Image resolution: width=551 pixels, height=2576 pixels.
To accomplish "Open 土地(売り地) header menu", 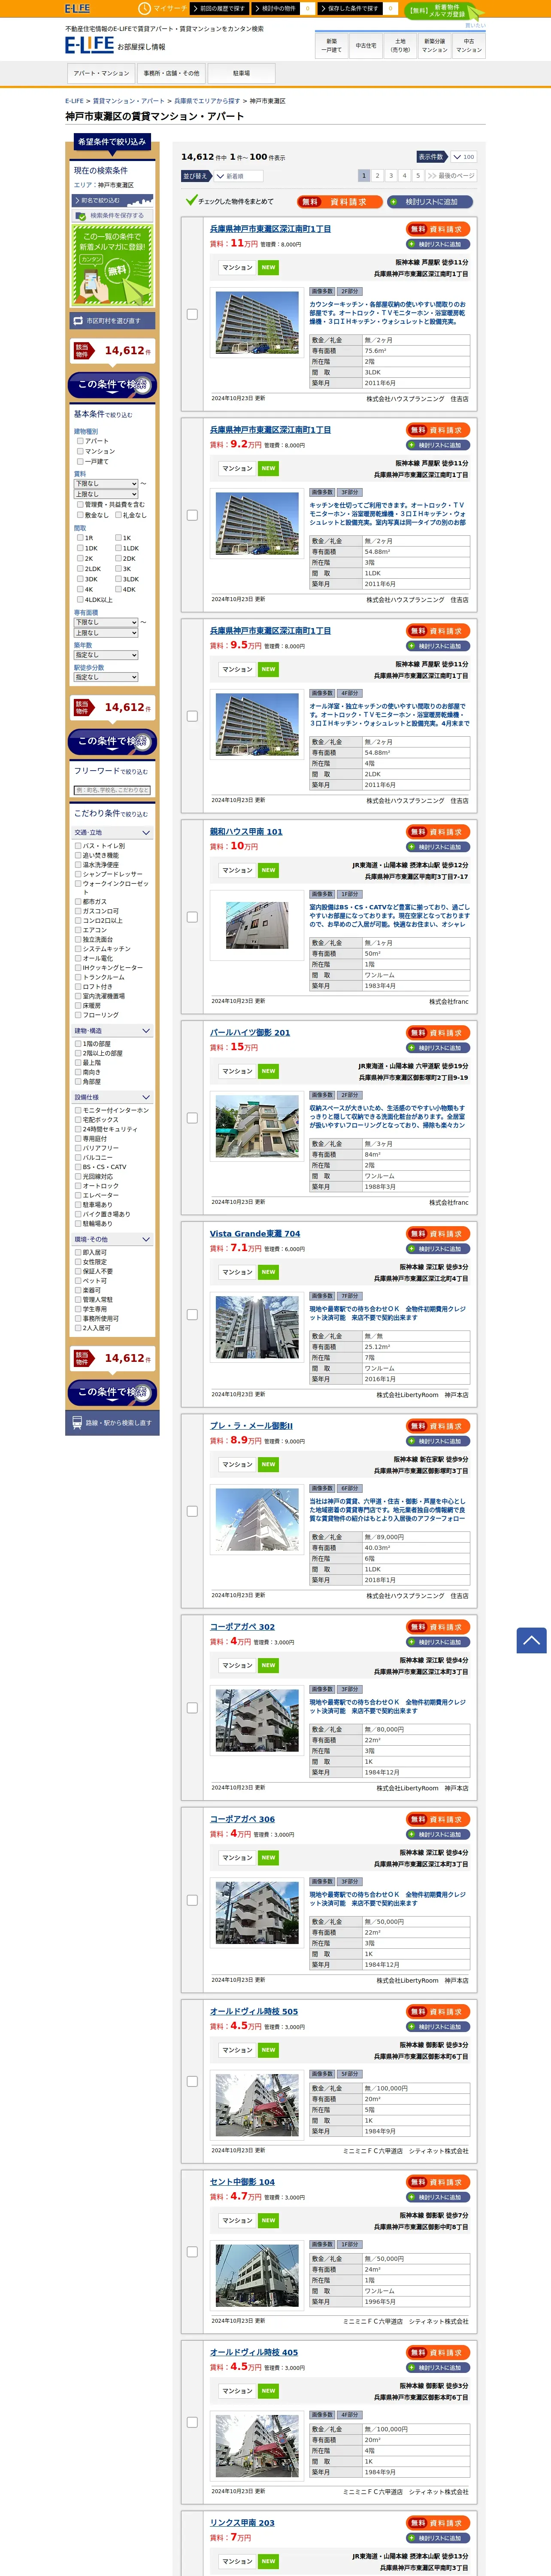I will click(x=400, y=45).
